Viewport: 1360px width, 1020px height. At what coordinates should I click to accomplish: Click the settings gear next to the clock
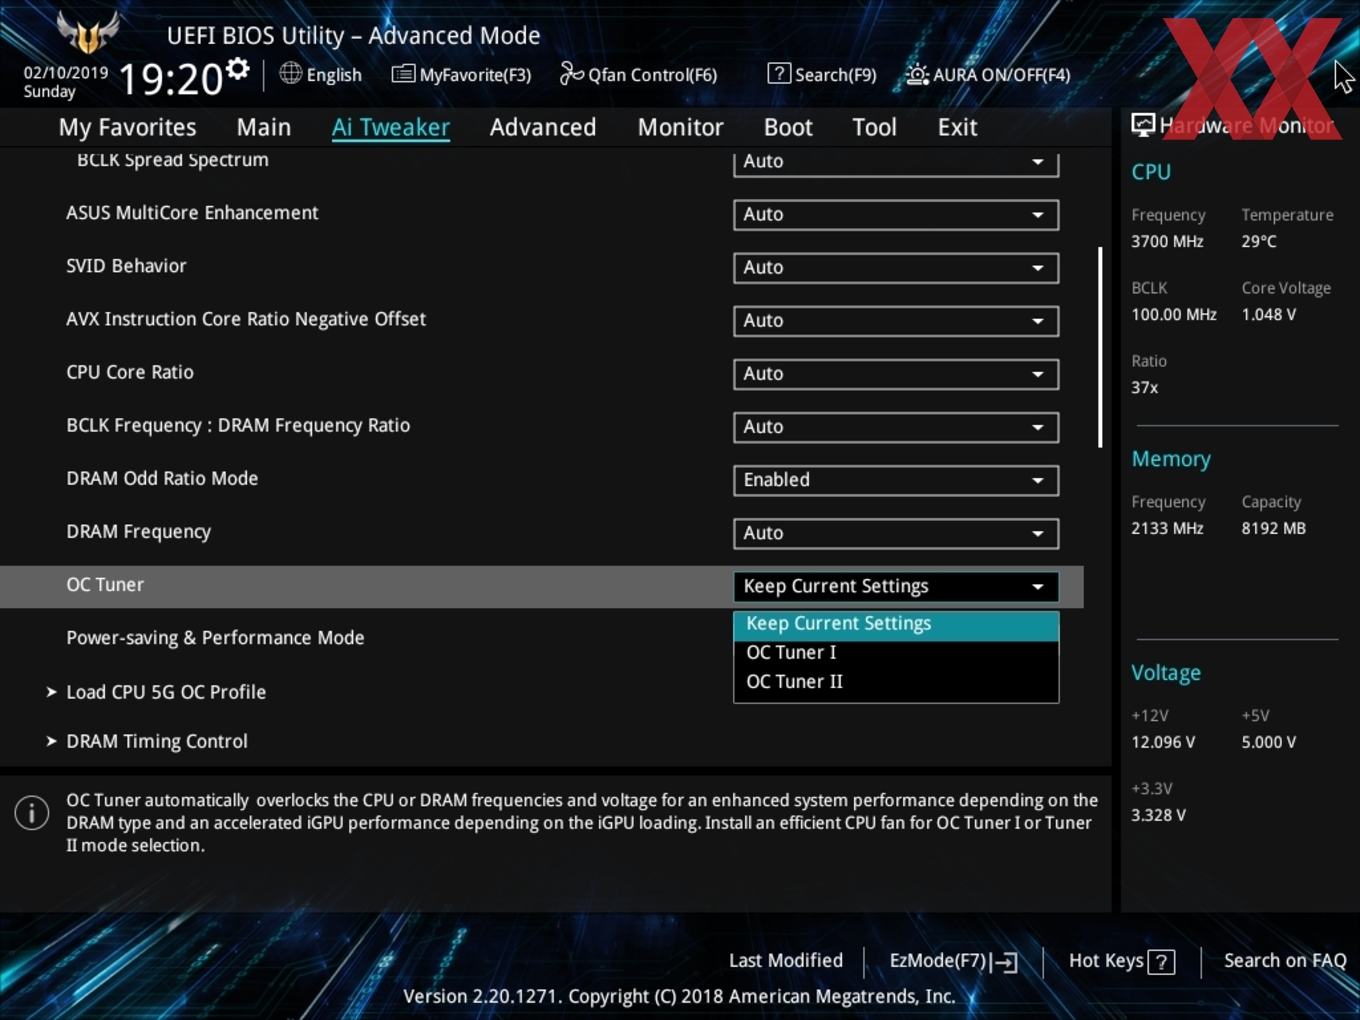tap(237, 68)
